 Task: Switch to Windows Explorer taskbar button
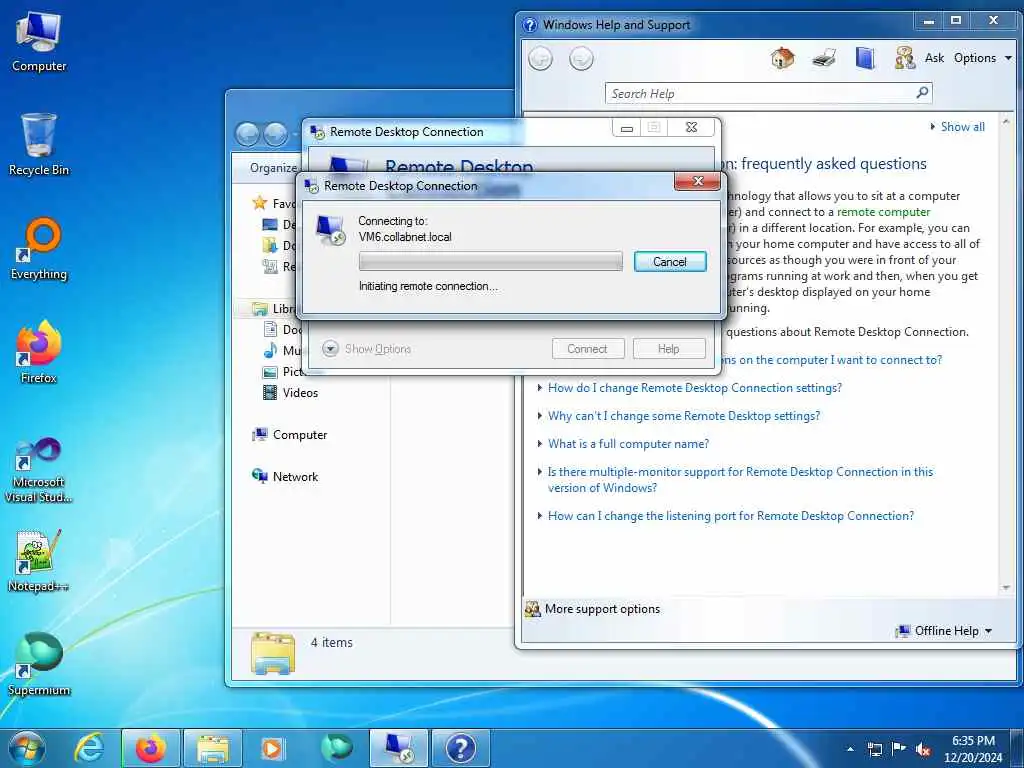coord(213,748)
